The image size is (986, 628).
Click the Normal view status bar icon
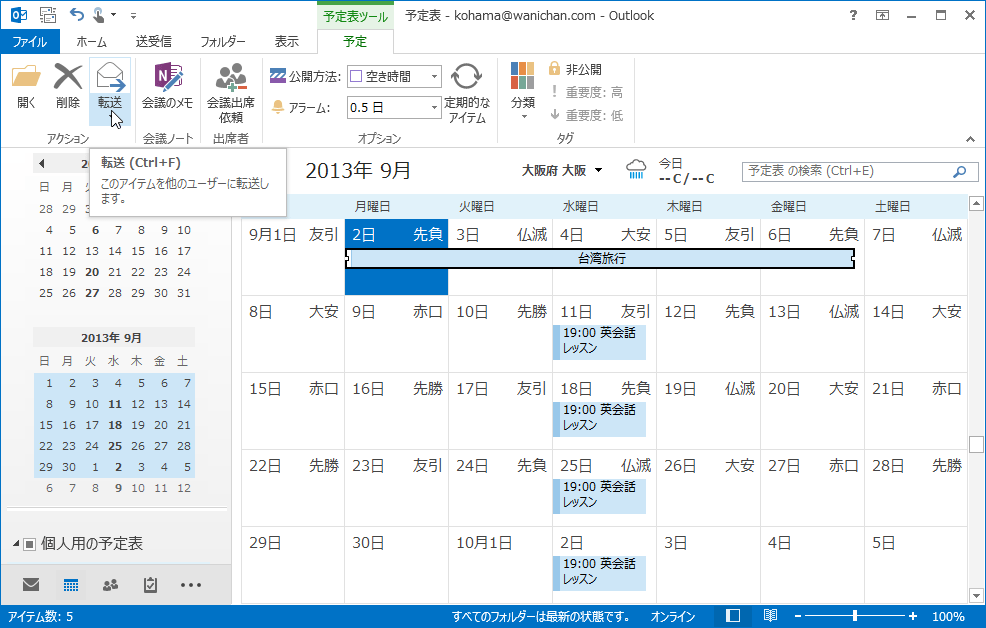pyautogui.click(x=733, y=616)
